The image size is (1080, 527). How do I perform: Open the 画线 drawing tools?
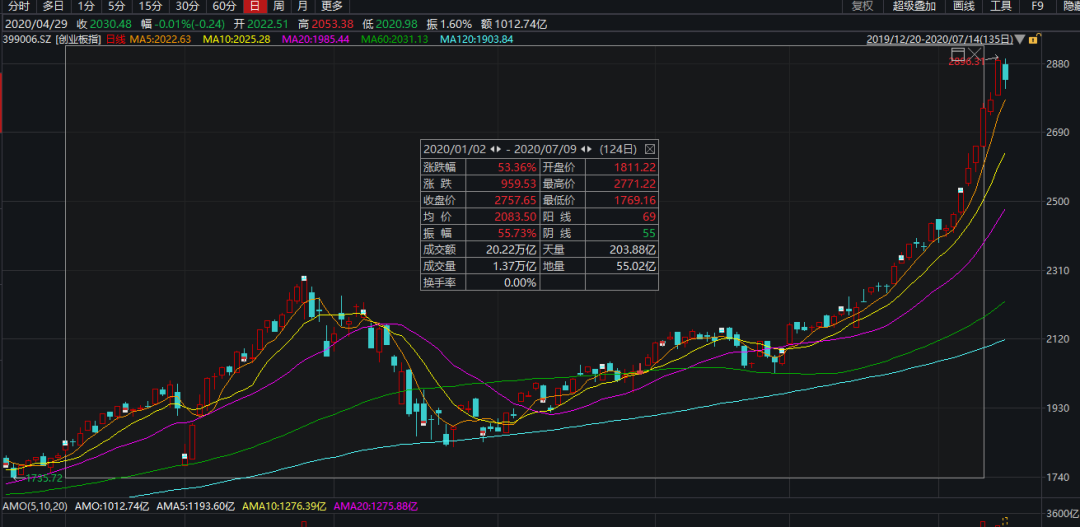click(963, 6)
